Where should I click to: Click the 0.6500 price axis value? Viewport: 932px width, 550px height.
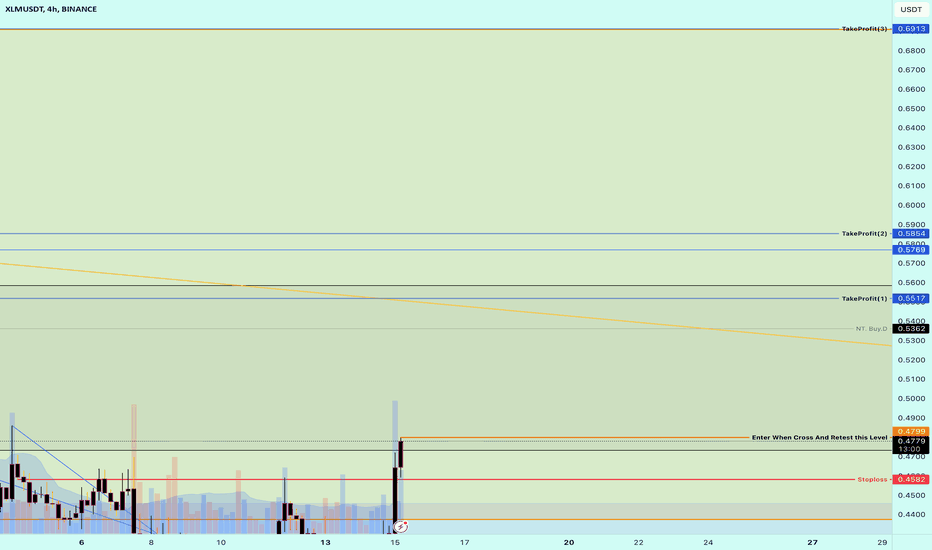click(x=911, y=109)
